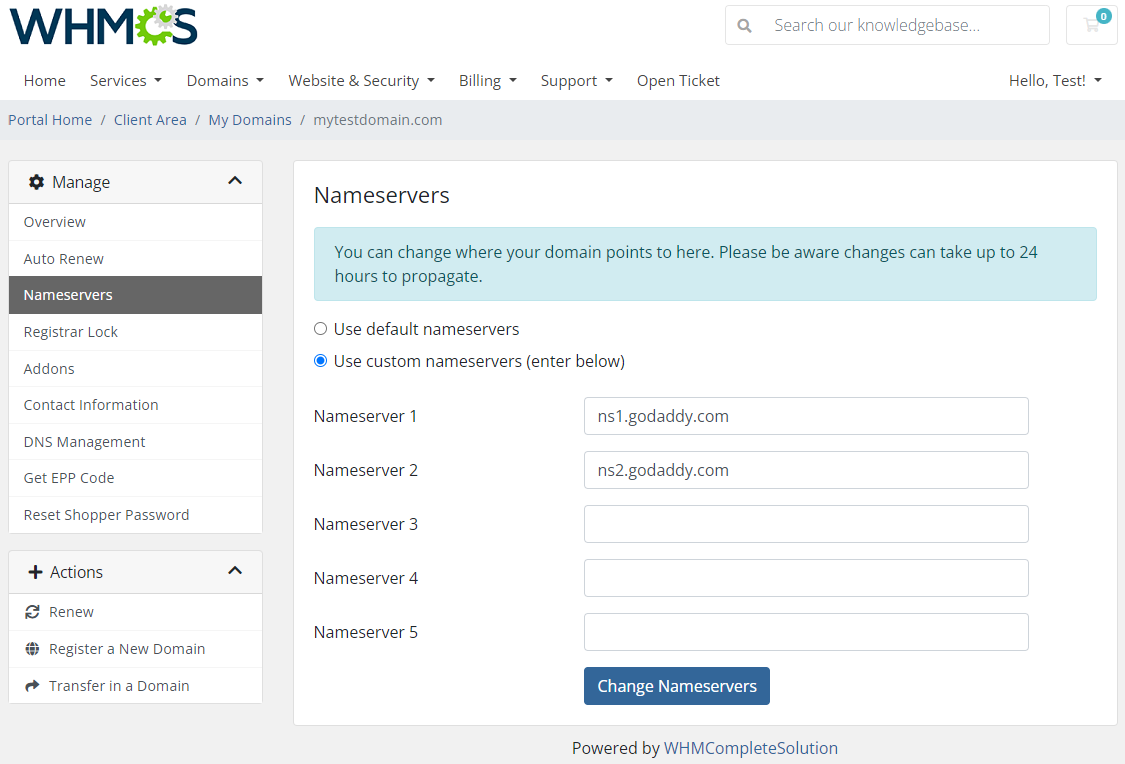This screenshot has width=1125, height=764.
Task: Open the Billing dropdown menu
Action: (487, 80)
